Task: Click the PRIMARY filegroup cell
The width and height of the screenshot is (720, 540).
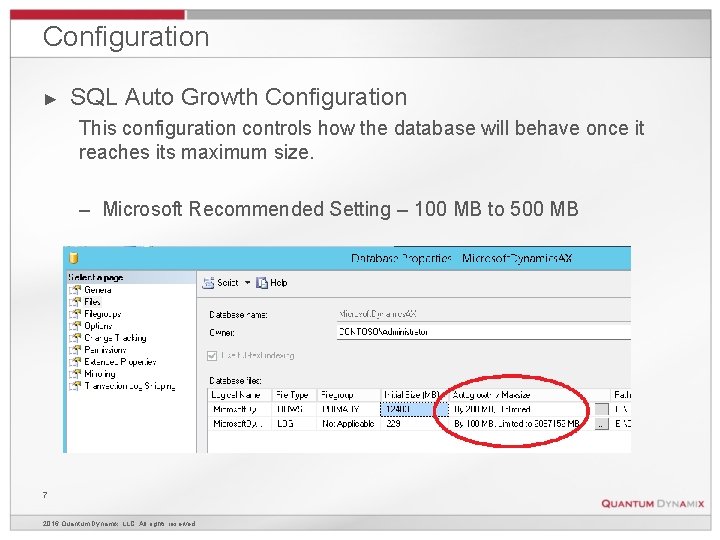Action: (x=349, y=409)
